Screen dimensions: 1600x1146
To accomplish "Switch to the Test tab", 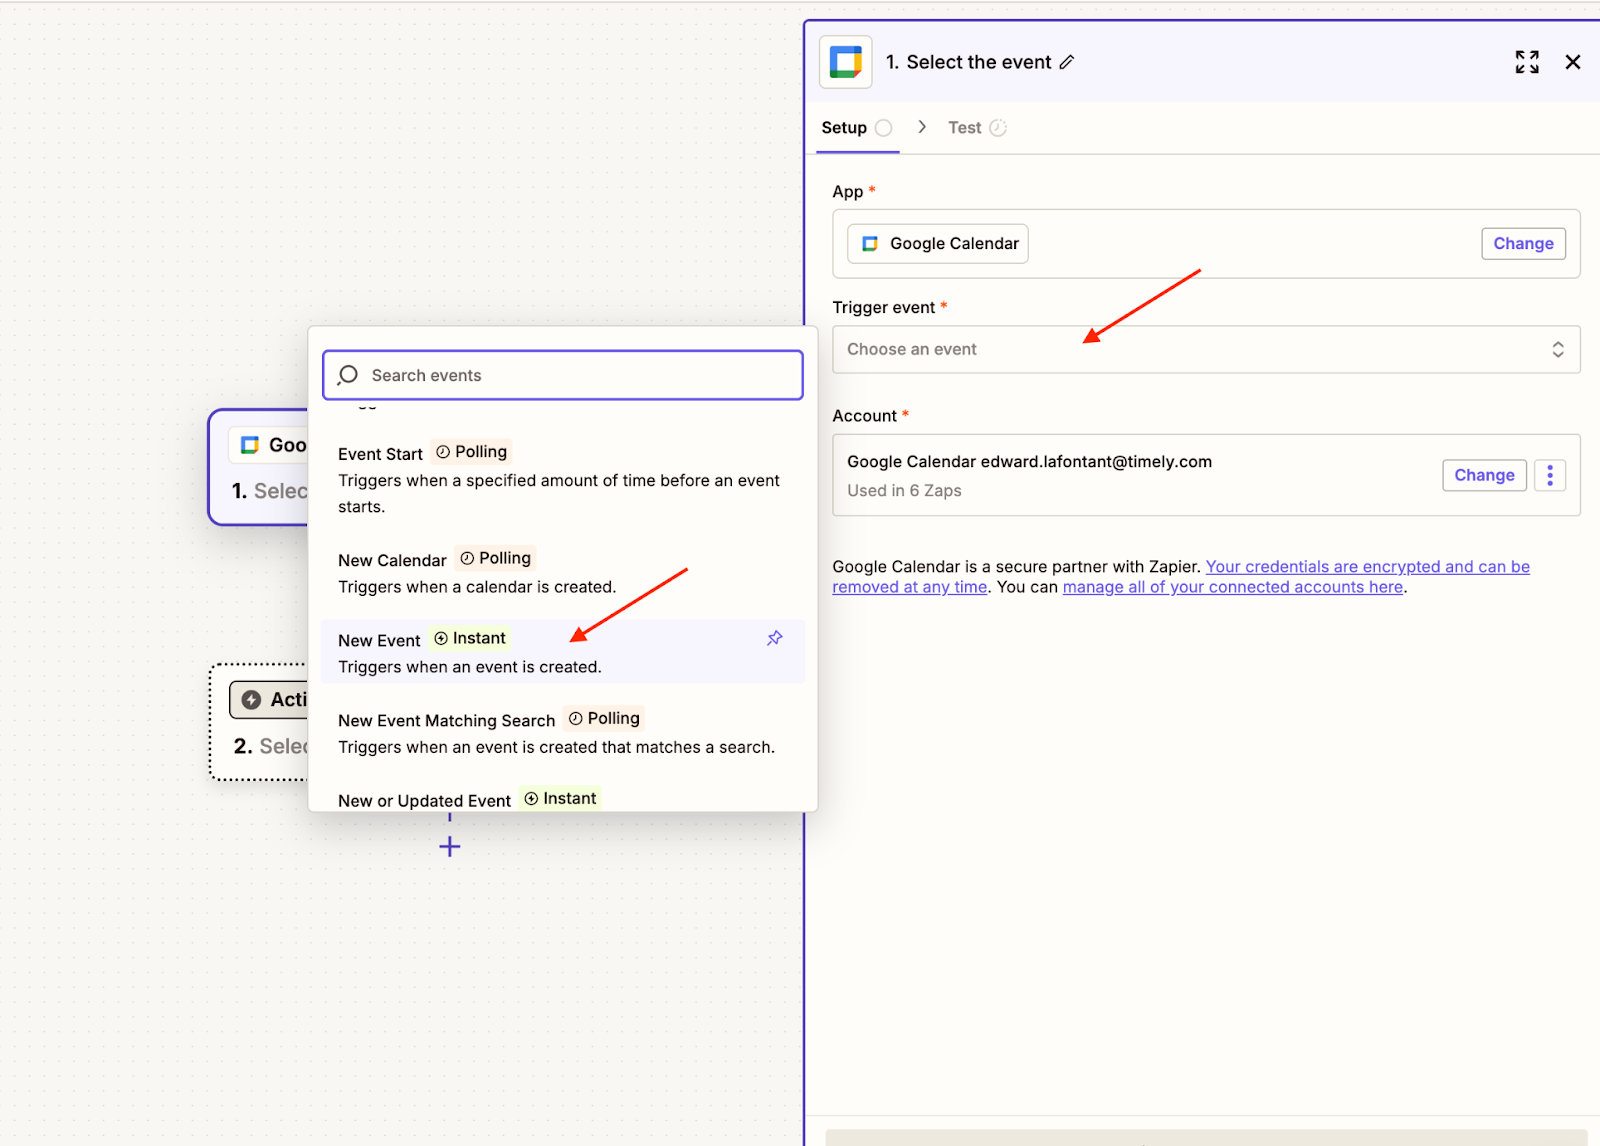I will (965, 128).
